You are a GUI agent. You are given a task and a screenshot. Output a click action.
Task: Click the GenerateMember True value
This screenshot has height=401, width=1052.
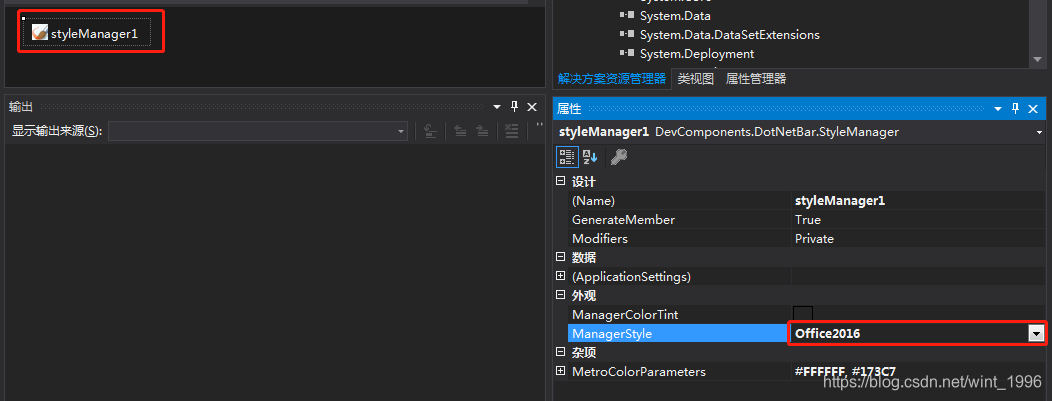(x=808, y=219)
